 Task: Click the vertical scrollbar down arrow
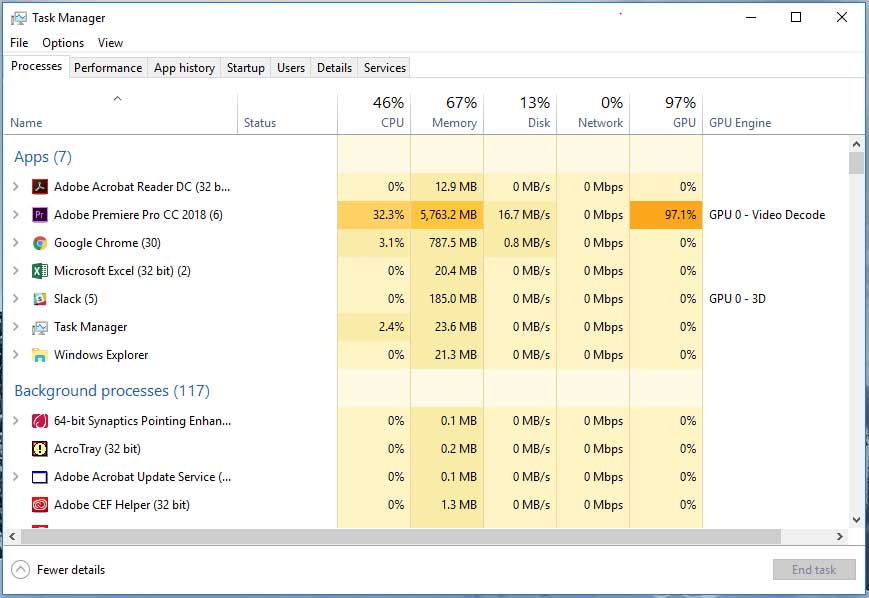coord(856,520)
